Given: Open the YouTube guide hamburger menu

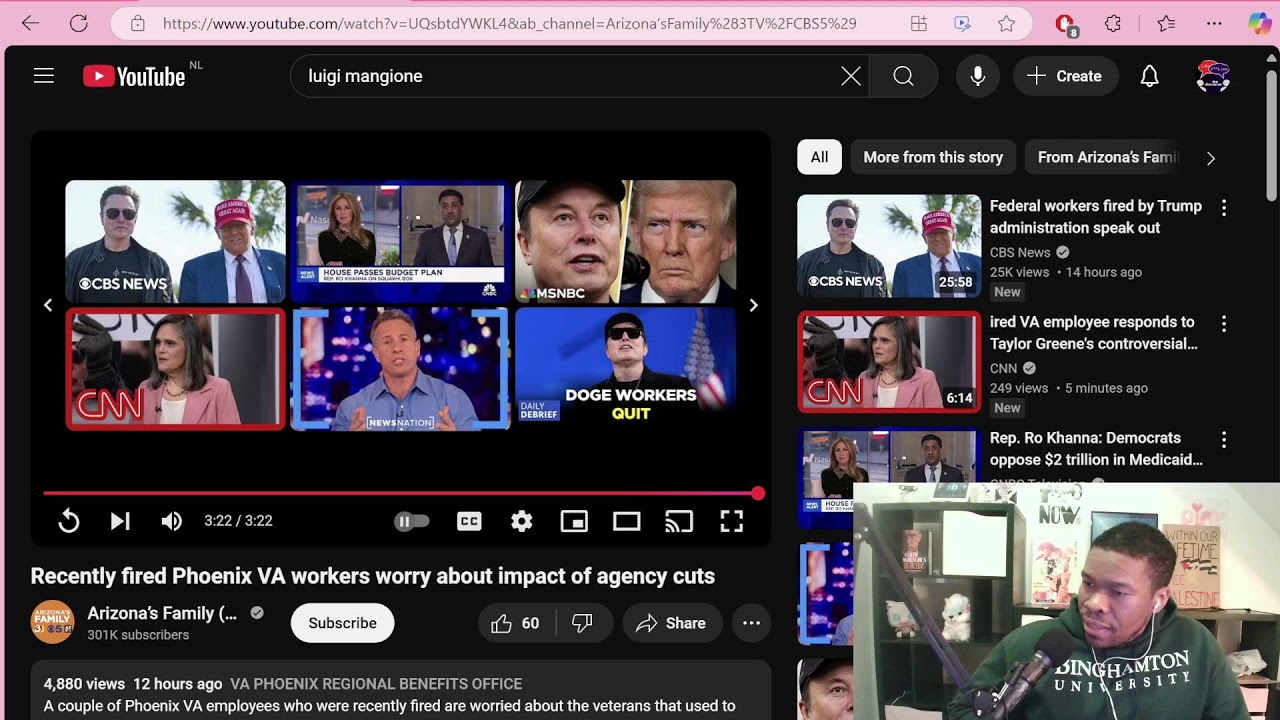Looking at the screenshot, I should [44, 76].
